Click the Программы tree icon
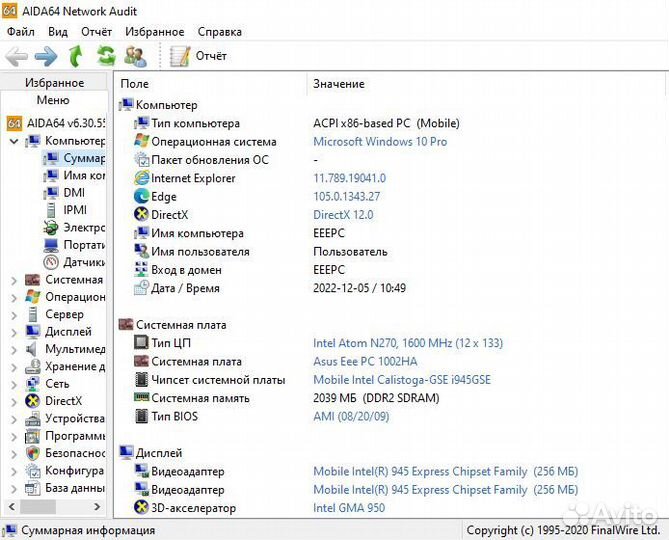The image size is (669, 540). 32,436
